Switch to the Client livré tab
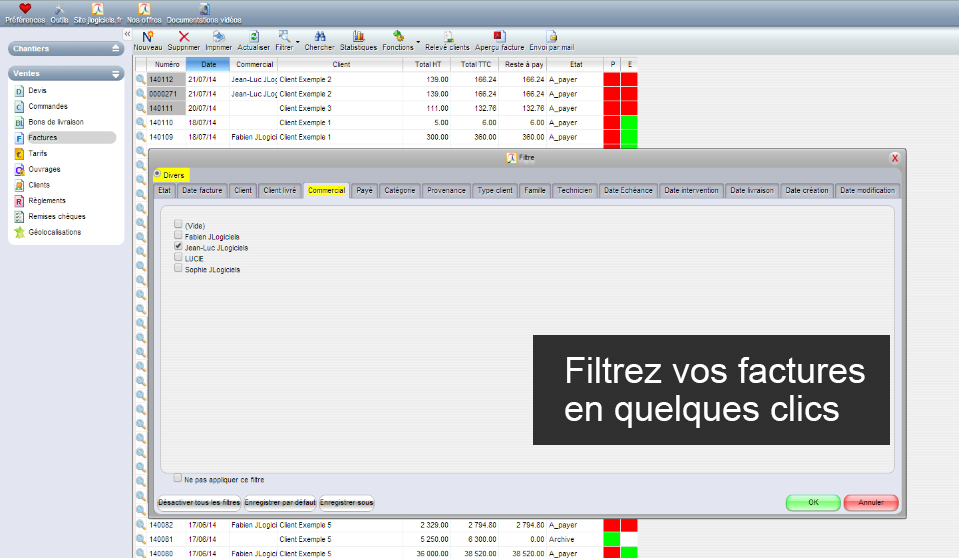 pos(280,191)
